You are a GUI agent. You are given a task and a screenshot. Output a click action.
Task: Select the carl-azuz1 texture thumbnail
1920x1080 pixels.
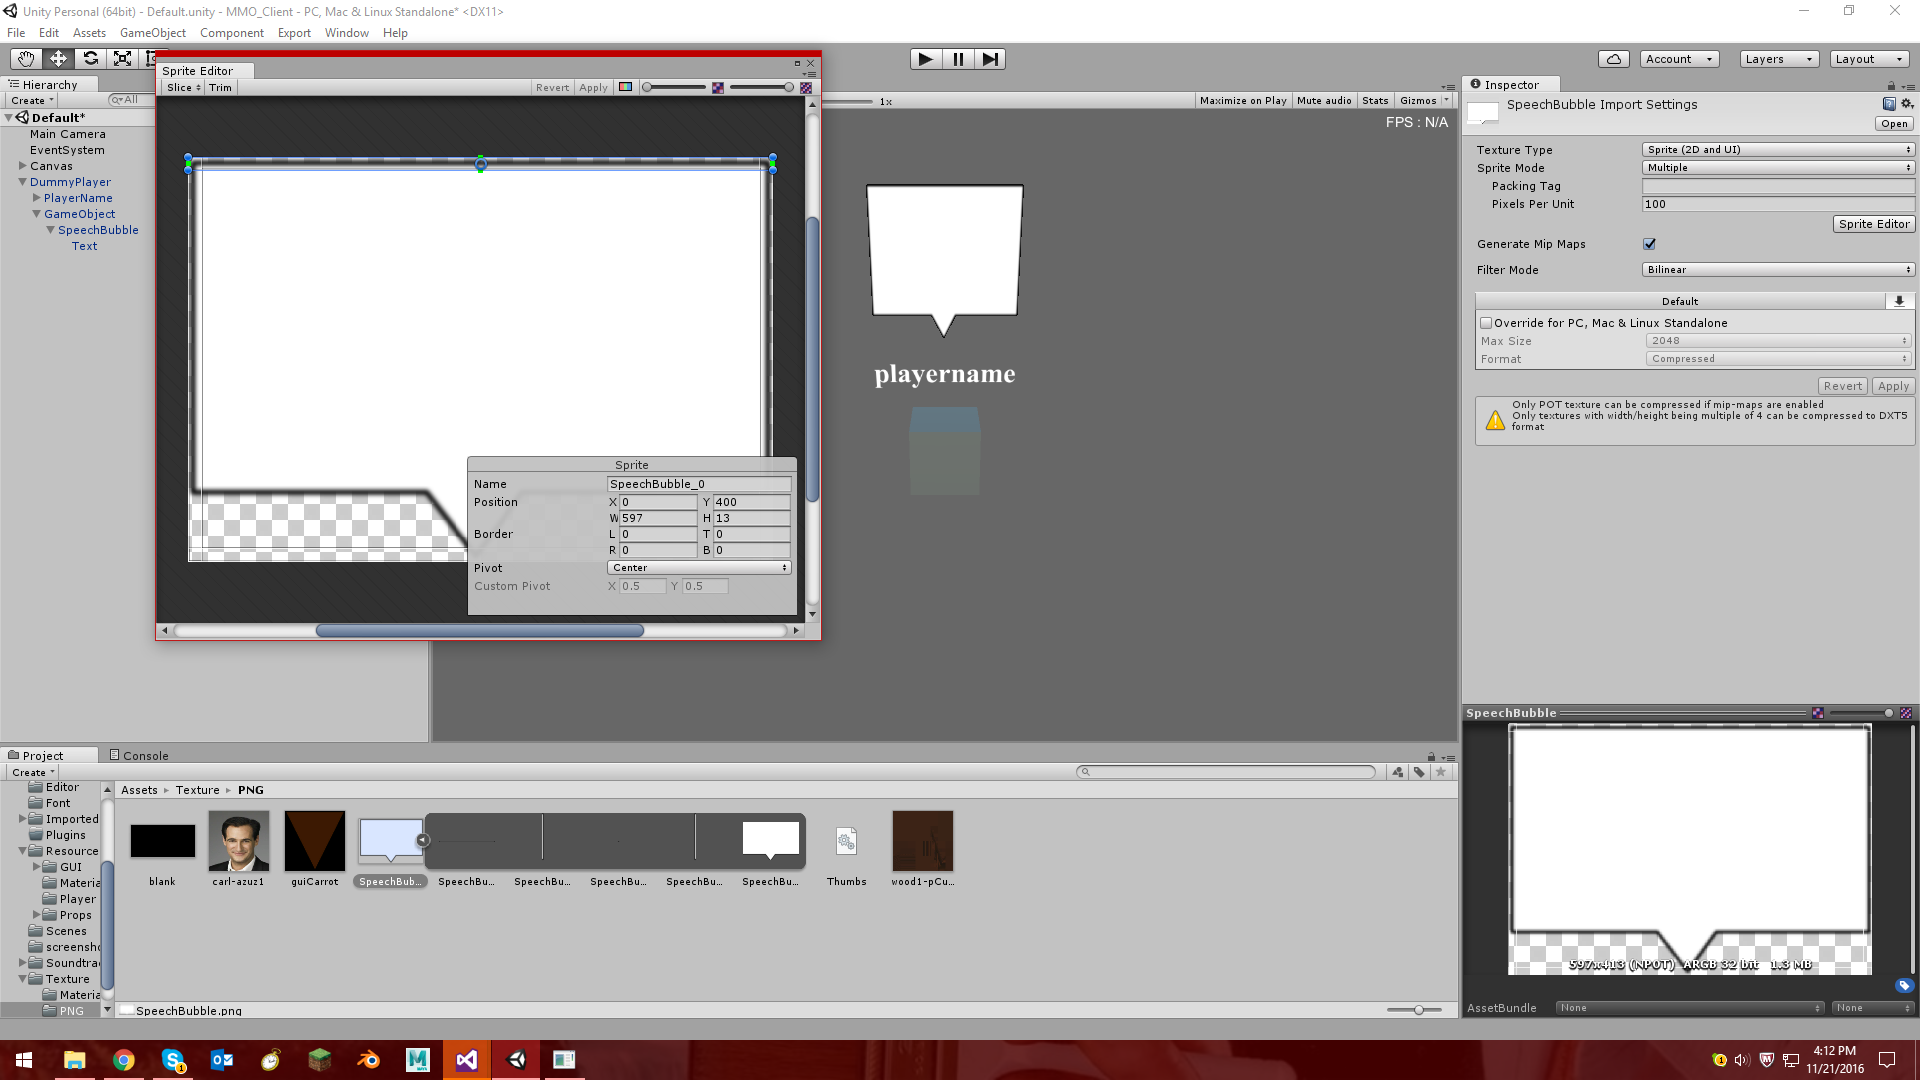(238, 841)
